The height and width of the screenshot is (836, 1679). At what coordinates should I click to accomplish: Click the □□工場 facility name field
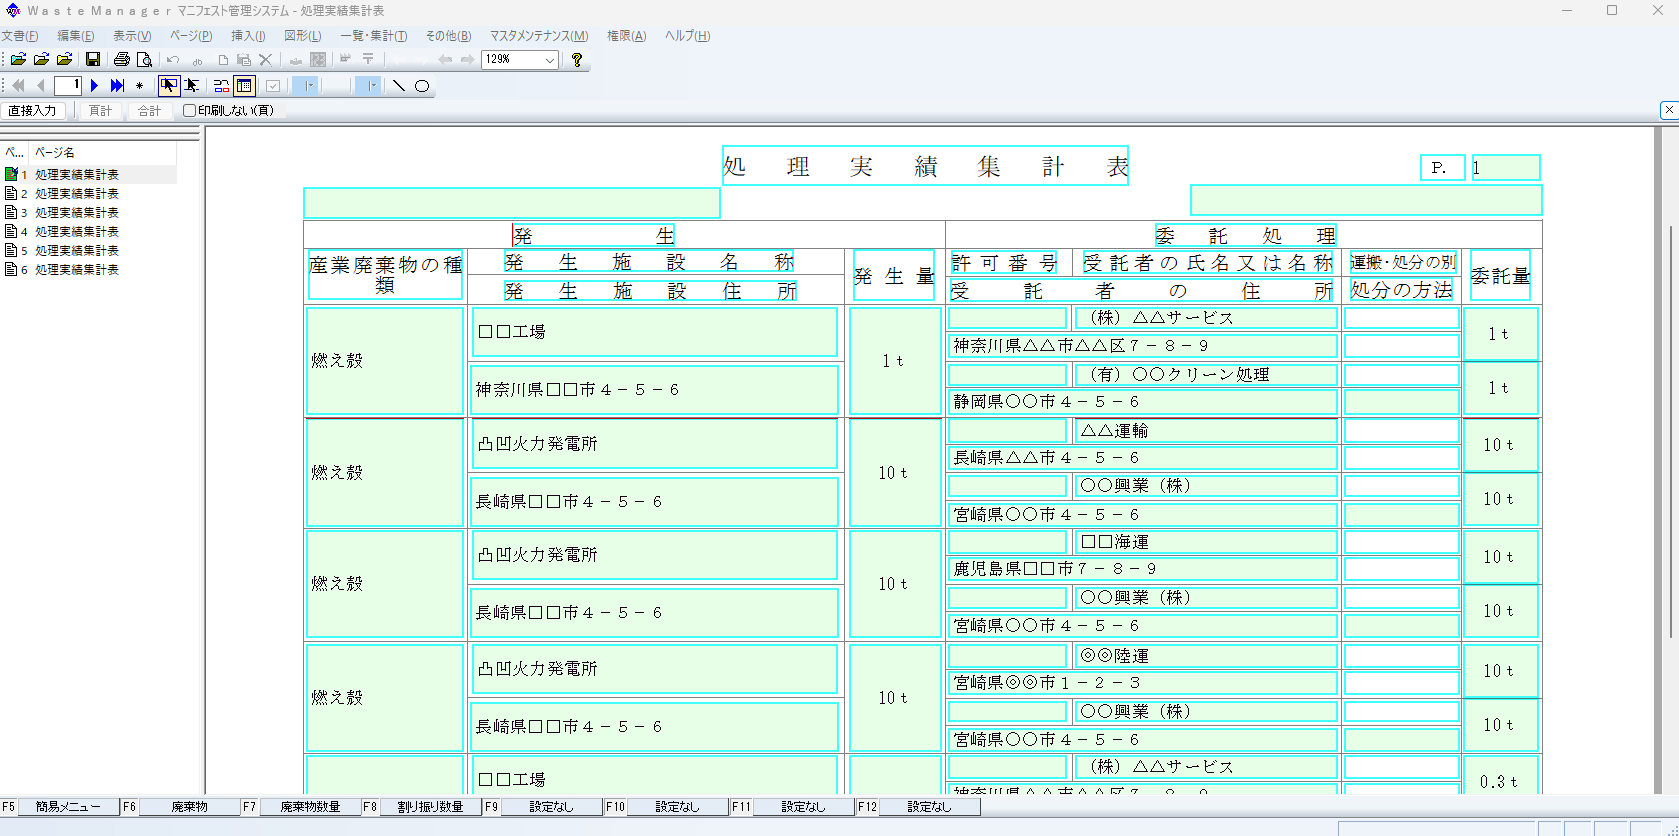pyautogui.click(x=654, y=332)
